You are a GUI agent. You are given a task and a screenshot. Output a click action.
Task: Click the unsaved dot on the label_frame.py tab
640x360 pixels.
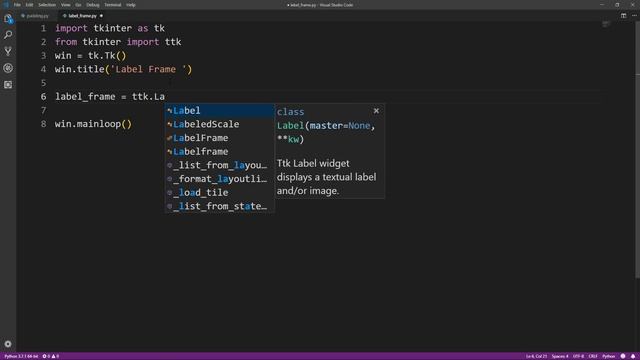[x=101, y=16]
